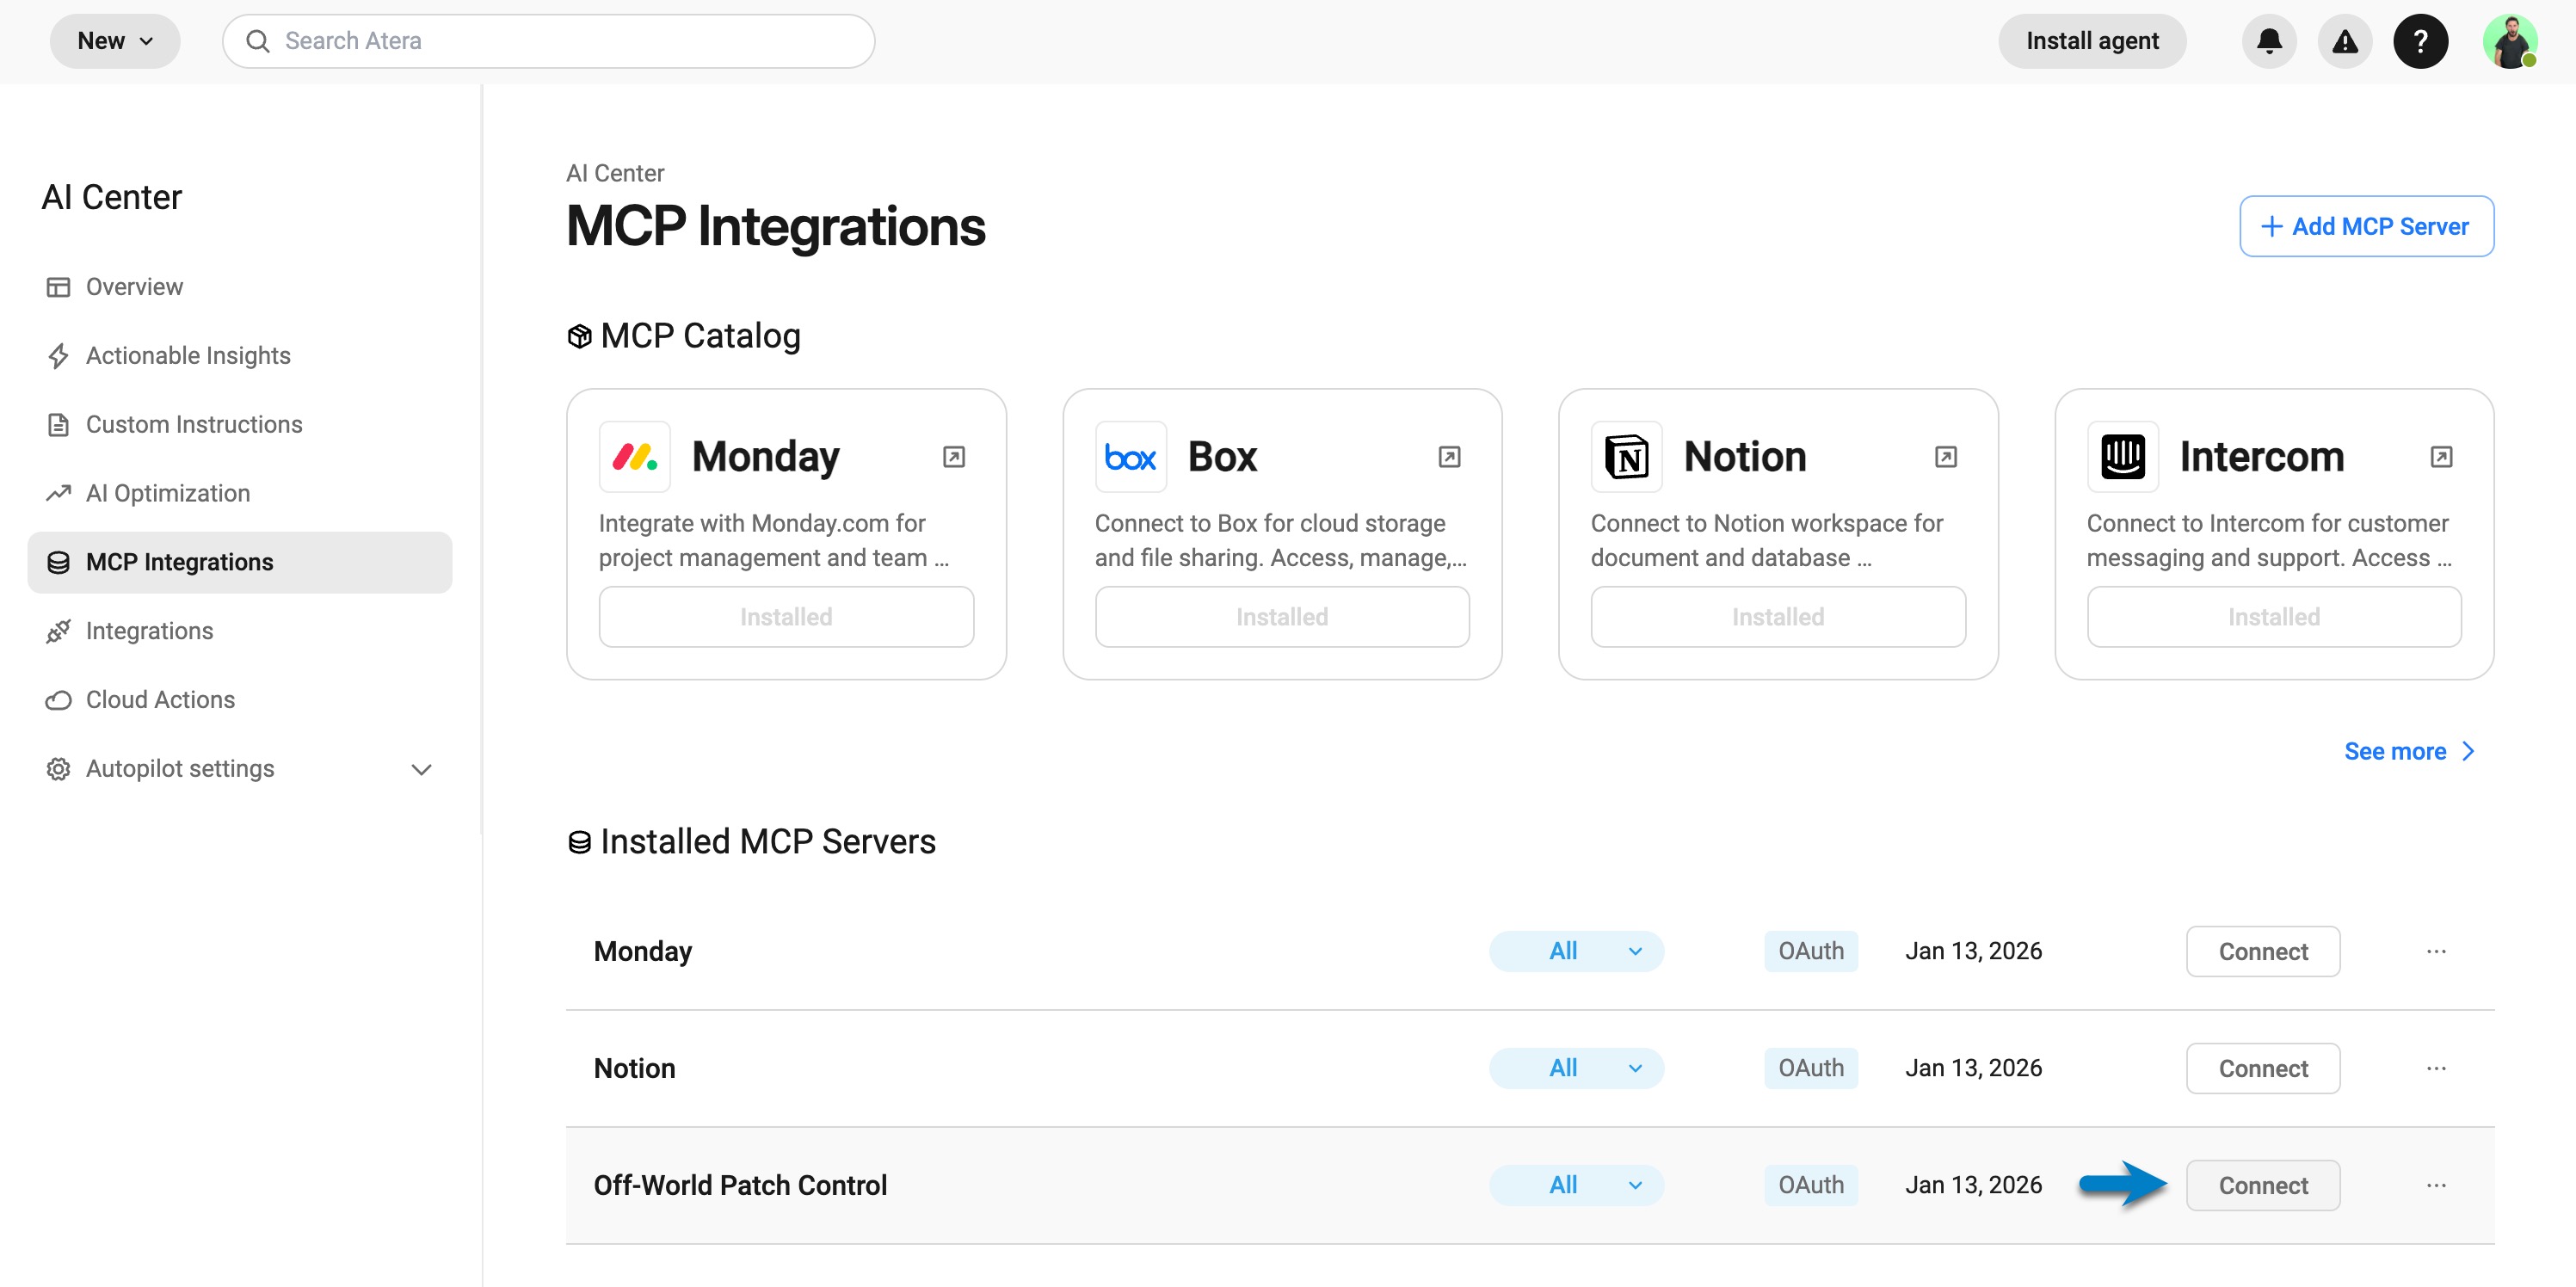Viewport: 2576px width, 1287px height.
Task: Connect the Off-World Patch Control server
Action: point(2262,1185)
